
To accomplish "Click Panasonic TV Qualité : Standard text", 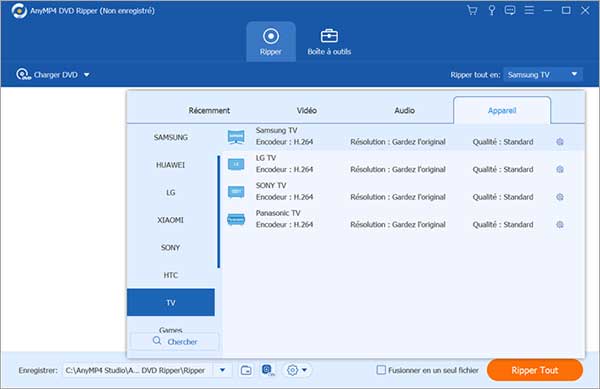I will point(503,225).
